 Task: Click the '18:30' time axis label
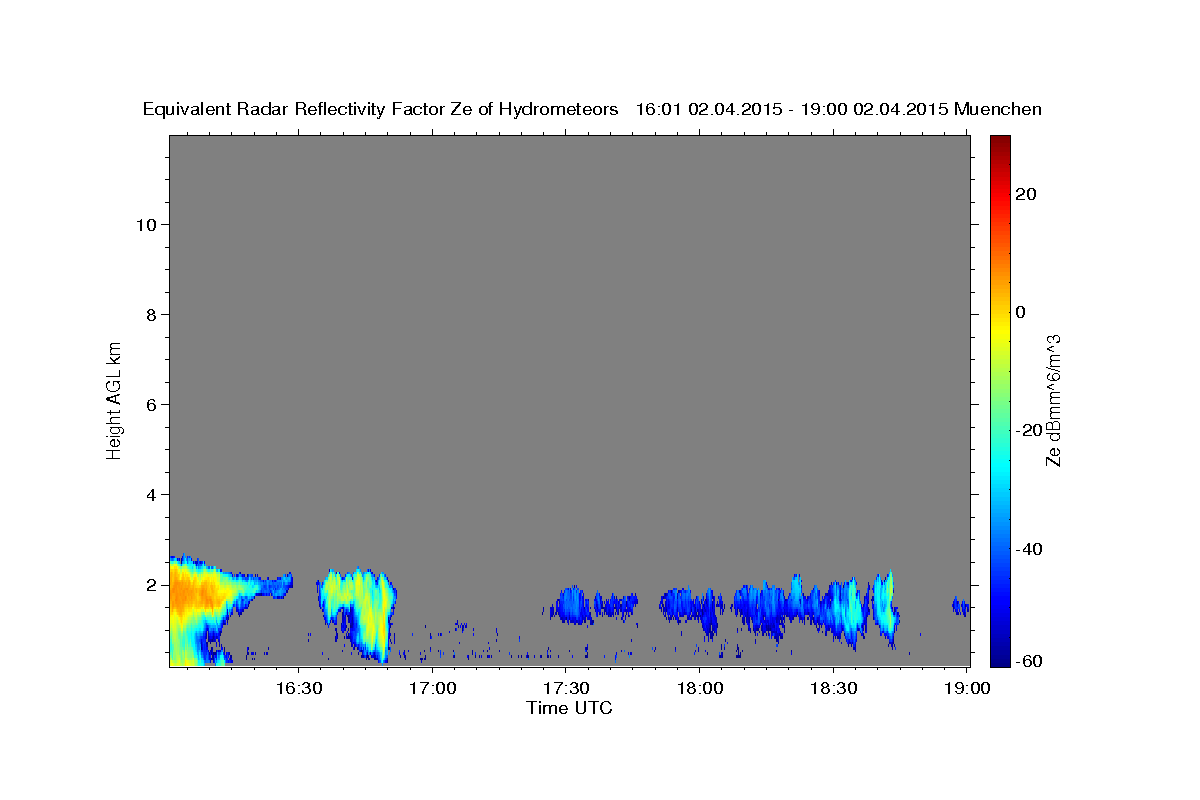click(x=834, y=688)
